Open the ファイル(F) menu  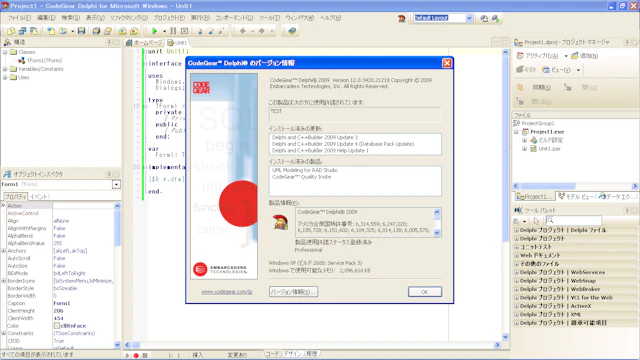point(19,18)
